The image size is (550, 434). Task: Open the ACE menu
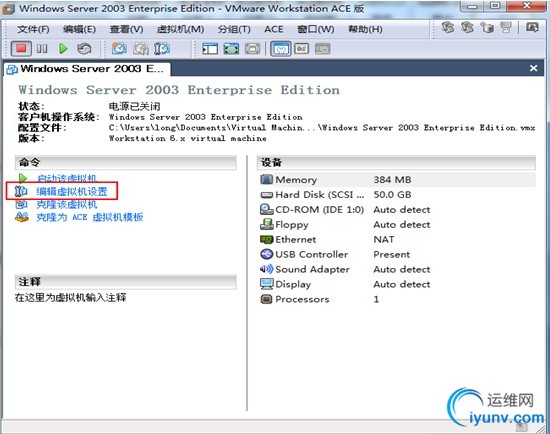(x=274, y=29)
